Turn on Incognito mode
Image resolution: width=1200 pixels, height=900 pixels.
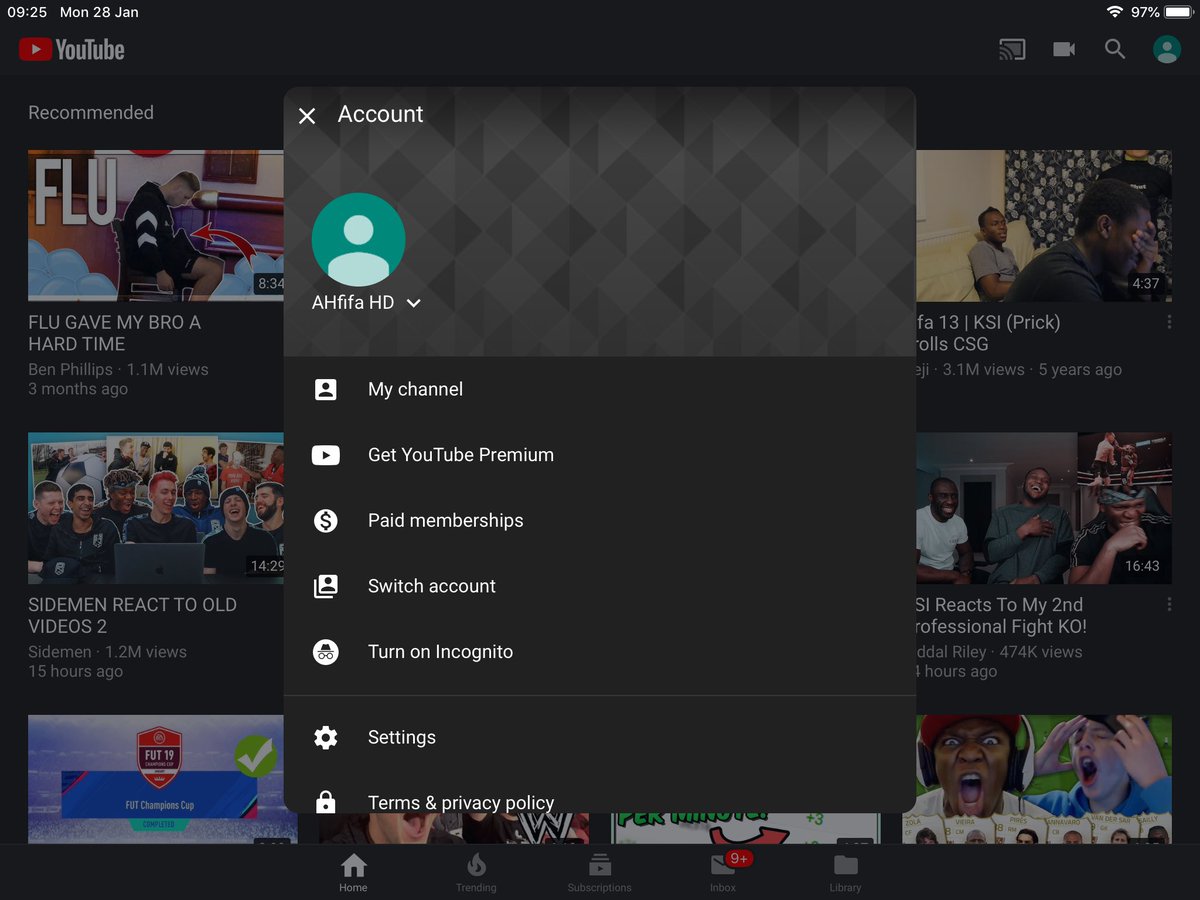coord(600,652)
